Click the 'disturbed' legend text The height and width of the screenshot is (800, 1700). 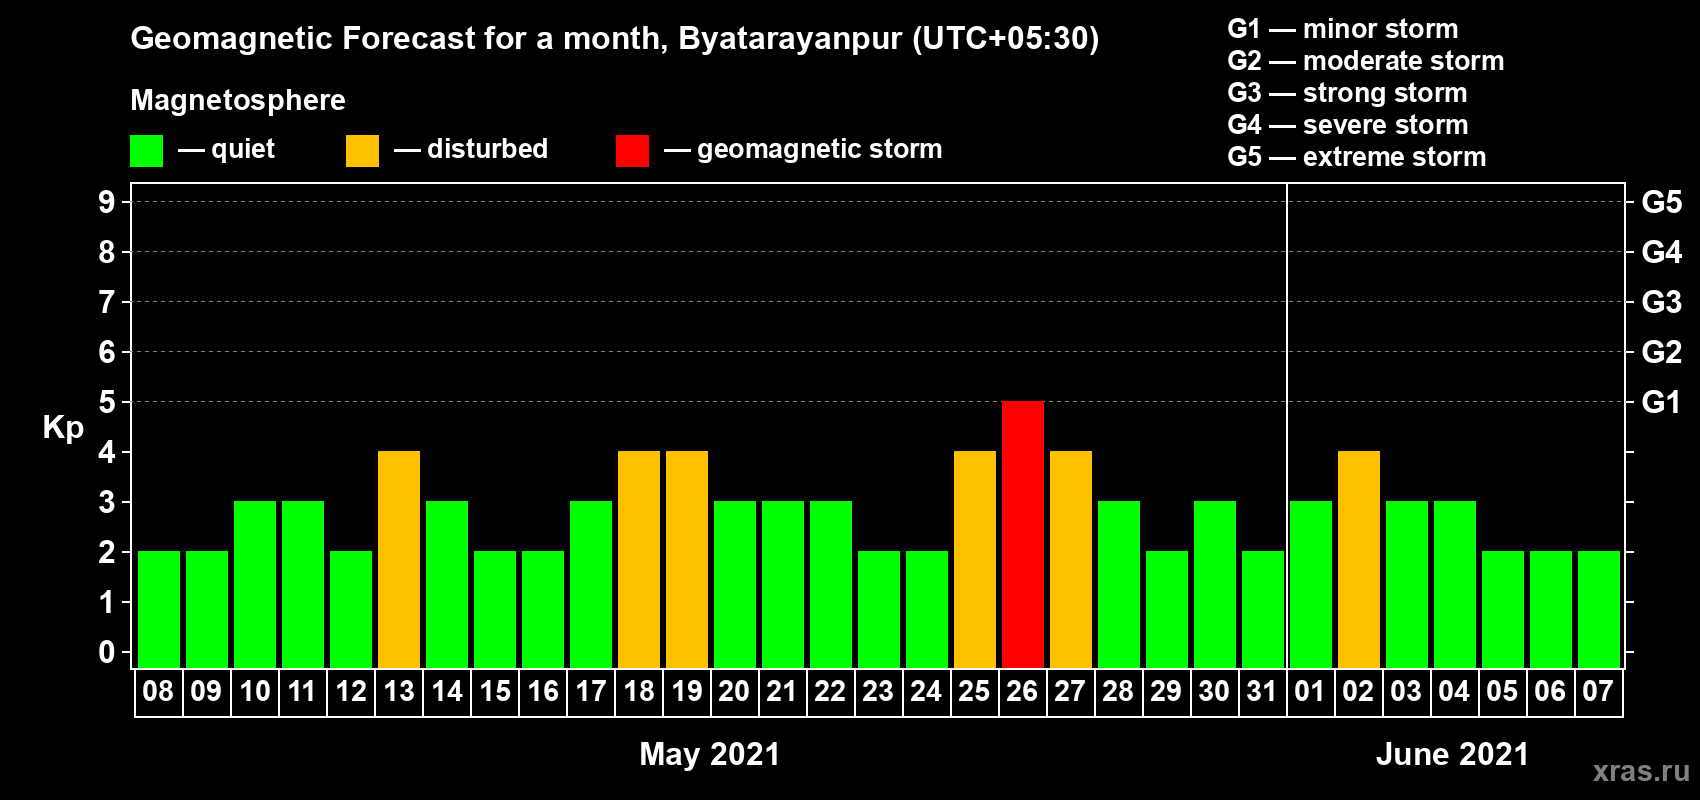pyautogui.click(x=487, y=149)
